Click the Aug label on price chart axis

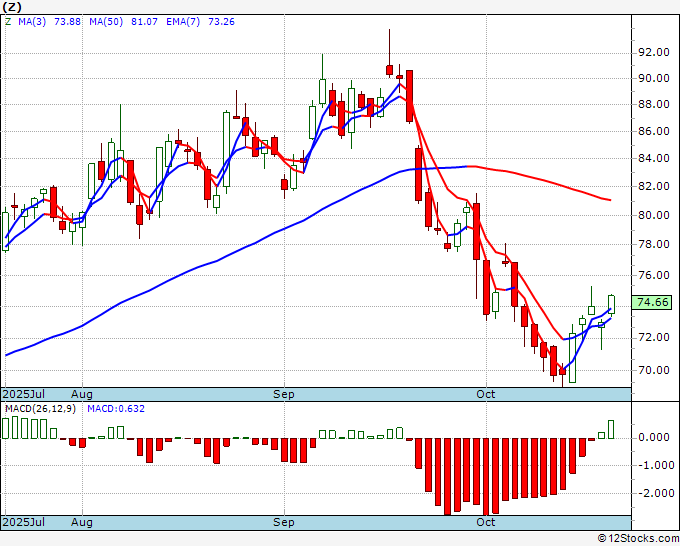click(x=82, y=394)
